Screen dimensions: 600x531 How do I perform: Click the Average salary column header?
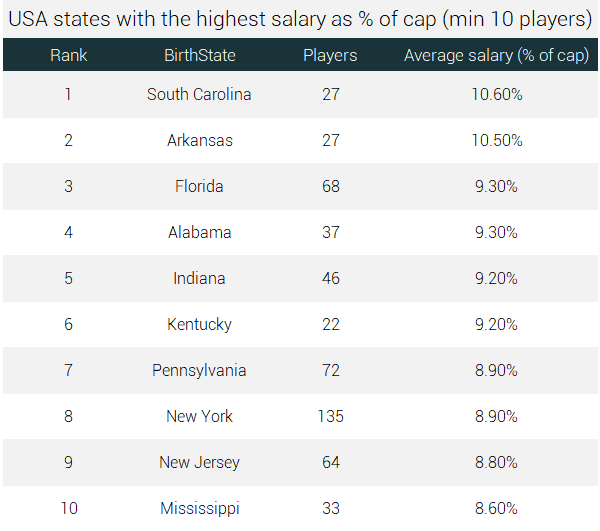click(x=496, y=55)
